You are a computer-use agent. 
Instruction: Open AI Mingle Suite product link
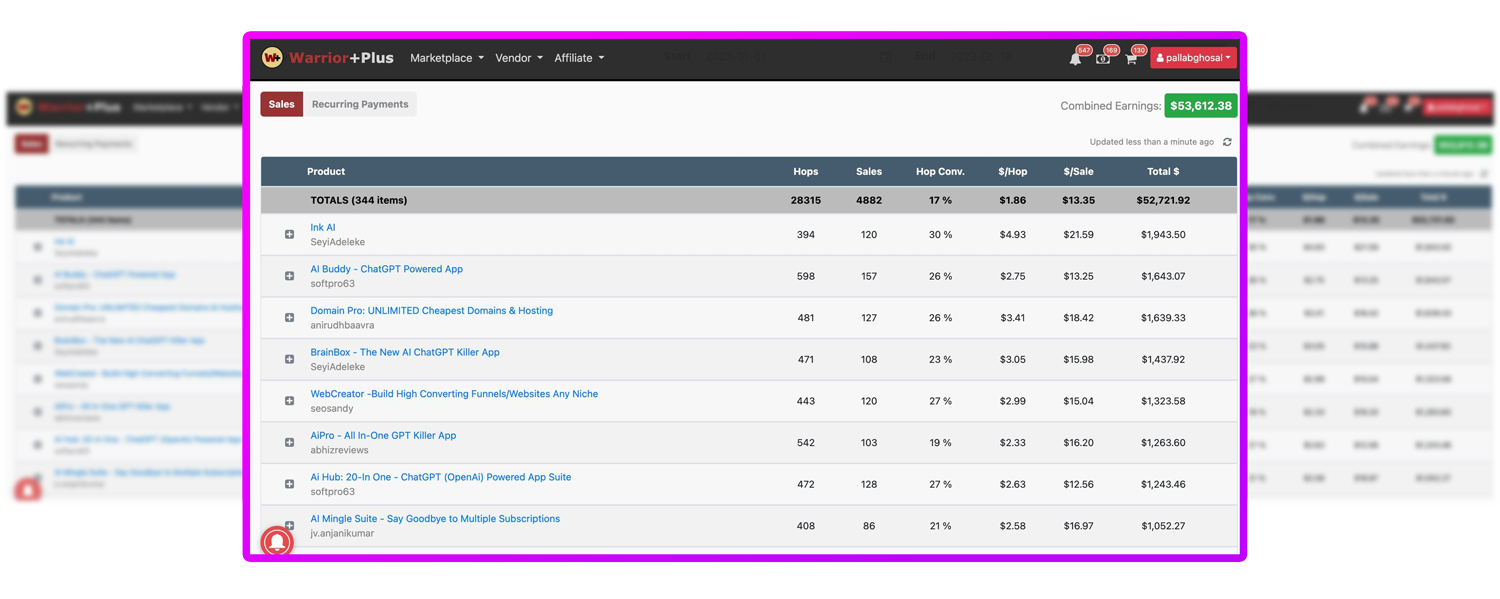click(435, 519)
